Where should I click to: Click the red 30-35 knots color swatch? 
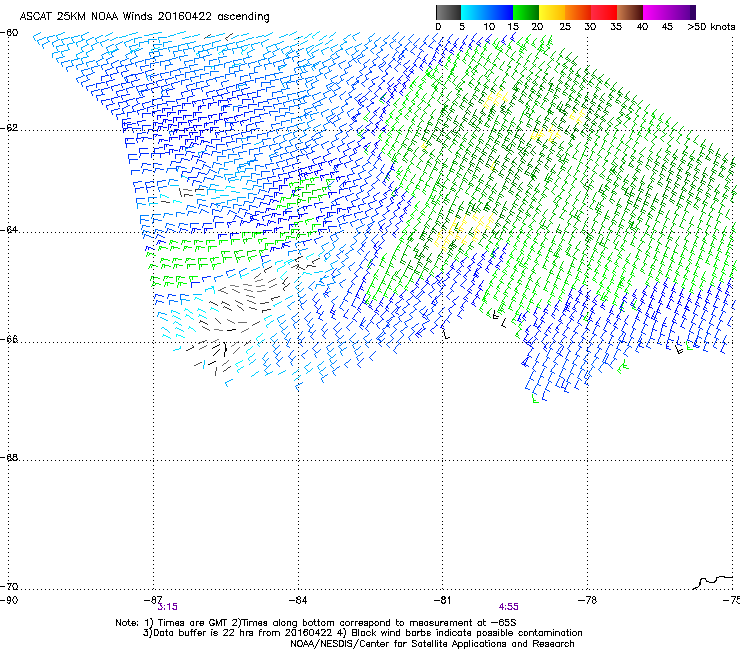pos(604,12)
